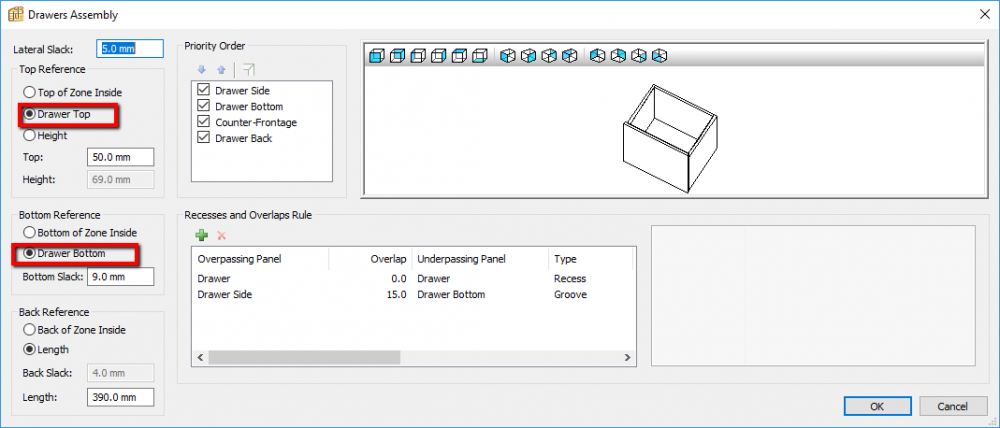Click the Type column header

590,259
